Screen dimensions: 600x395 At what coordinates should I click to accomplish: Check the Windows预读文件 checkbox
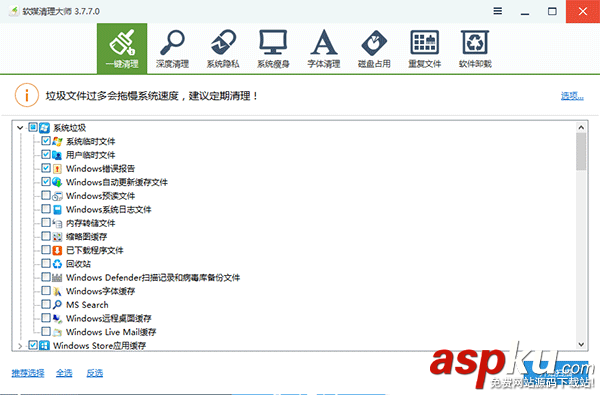point(46,195)
